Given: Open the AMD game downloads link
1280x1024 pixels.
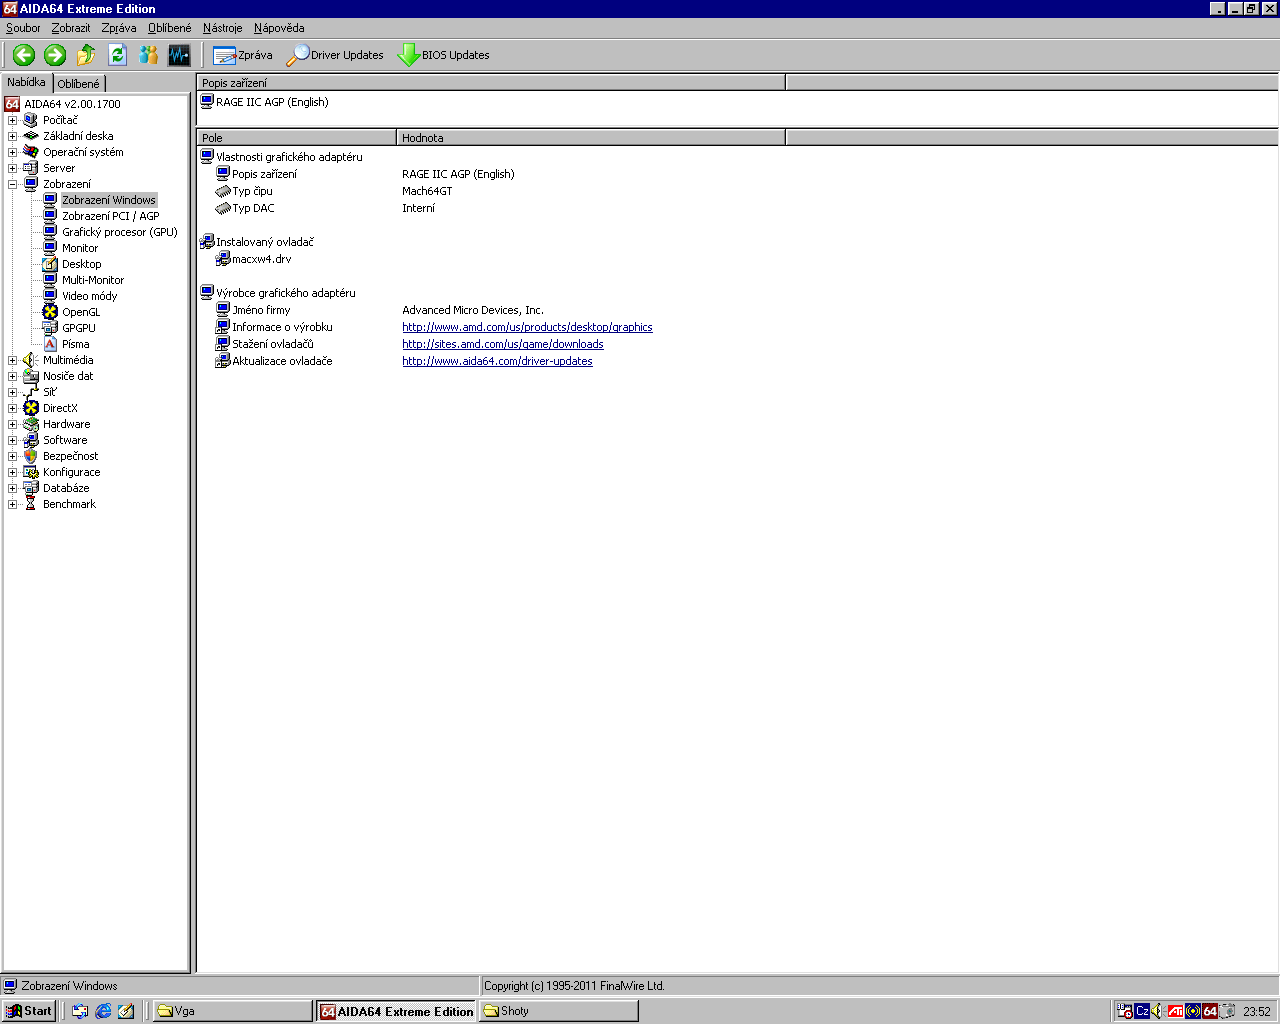Looking at the screenshot, I should [x=502, y=344].
